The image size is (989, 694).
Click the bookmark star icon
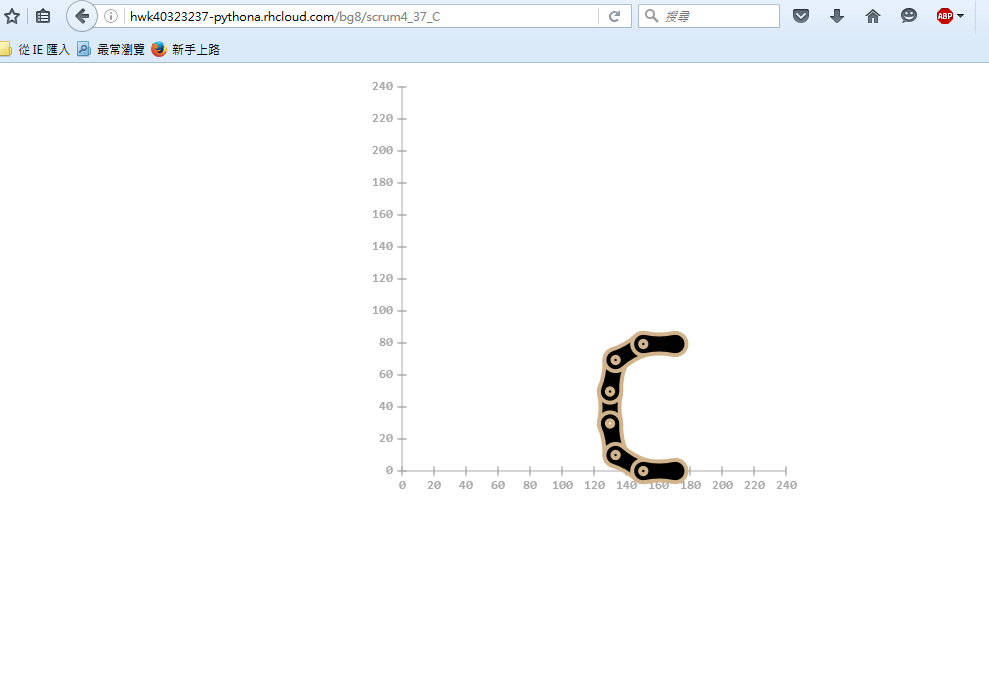coord(12,16)
